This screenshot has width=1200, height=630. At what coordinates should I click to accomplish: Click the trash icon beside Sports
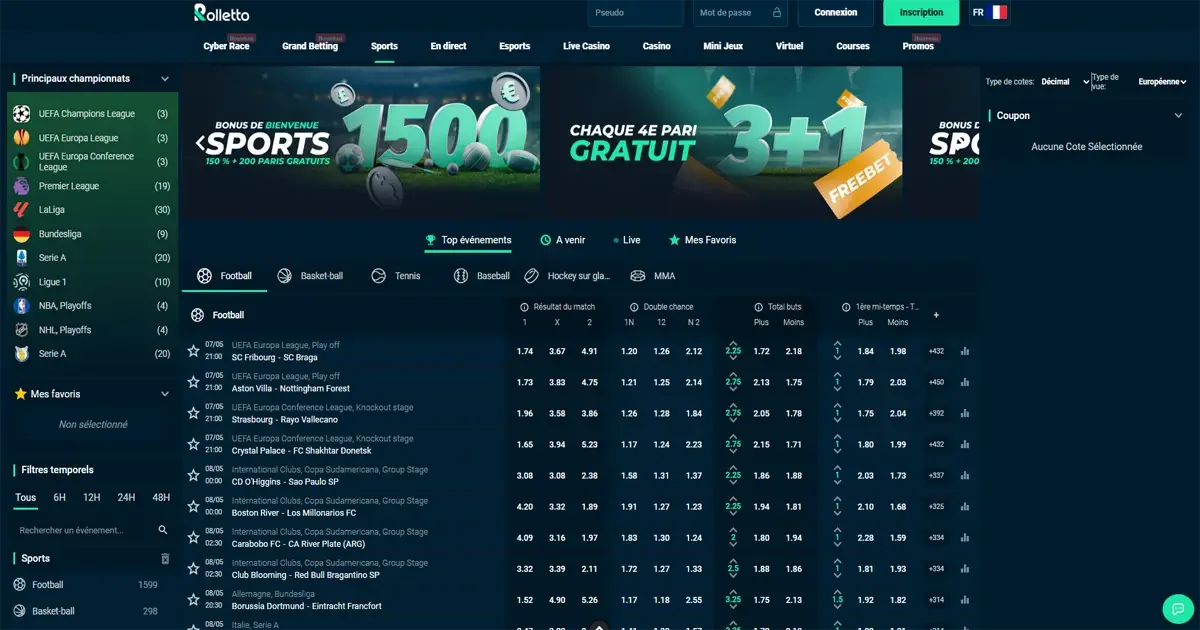point(165,559)
